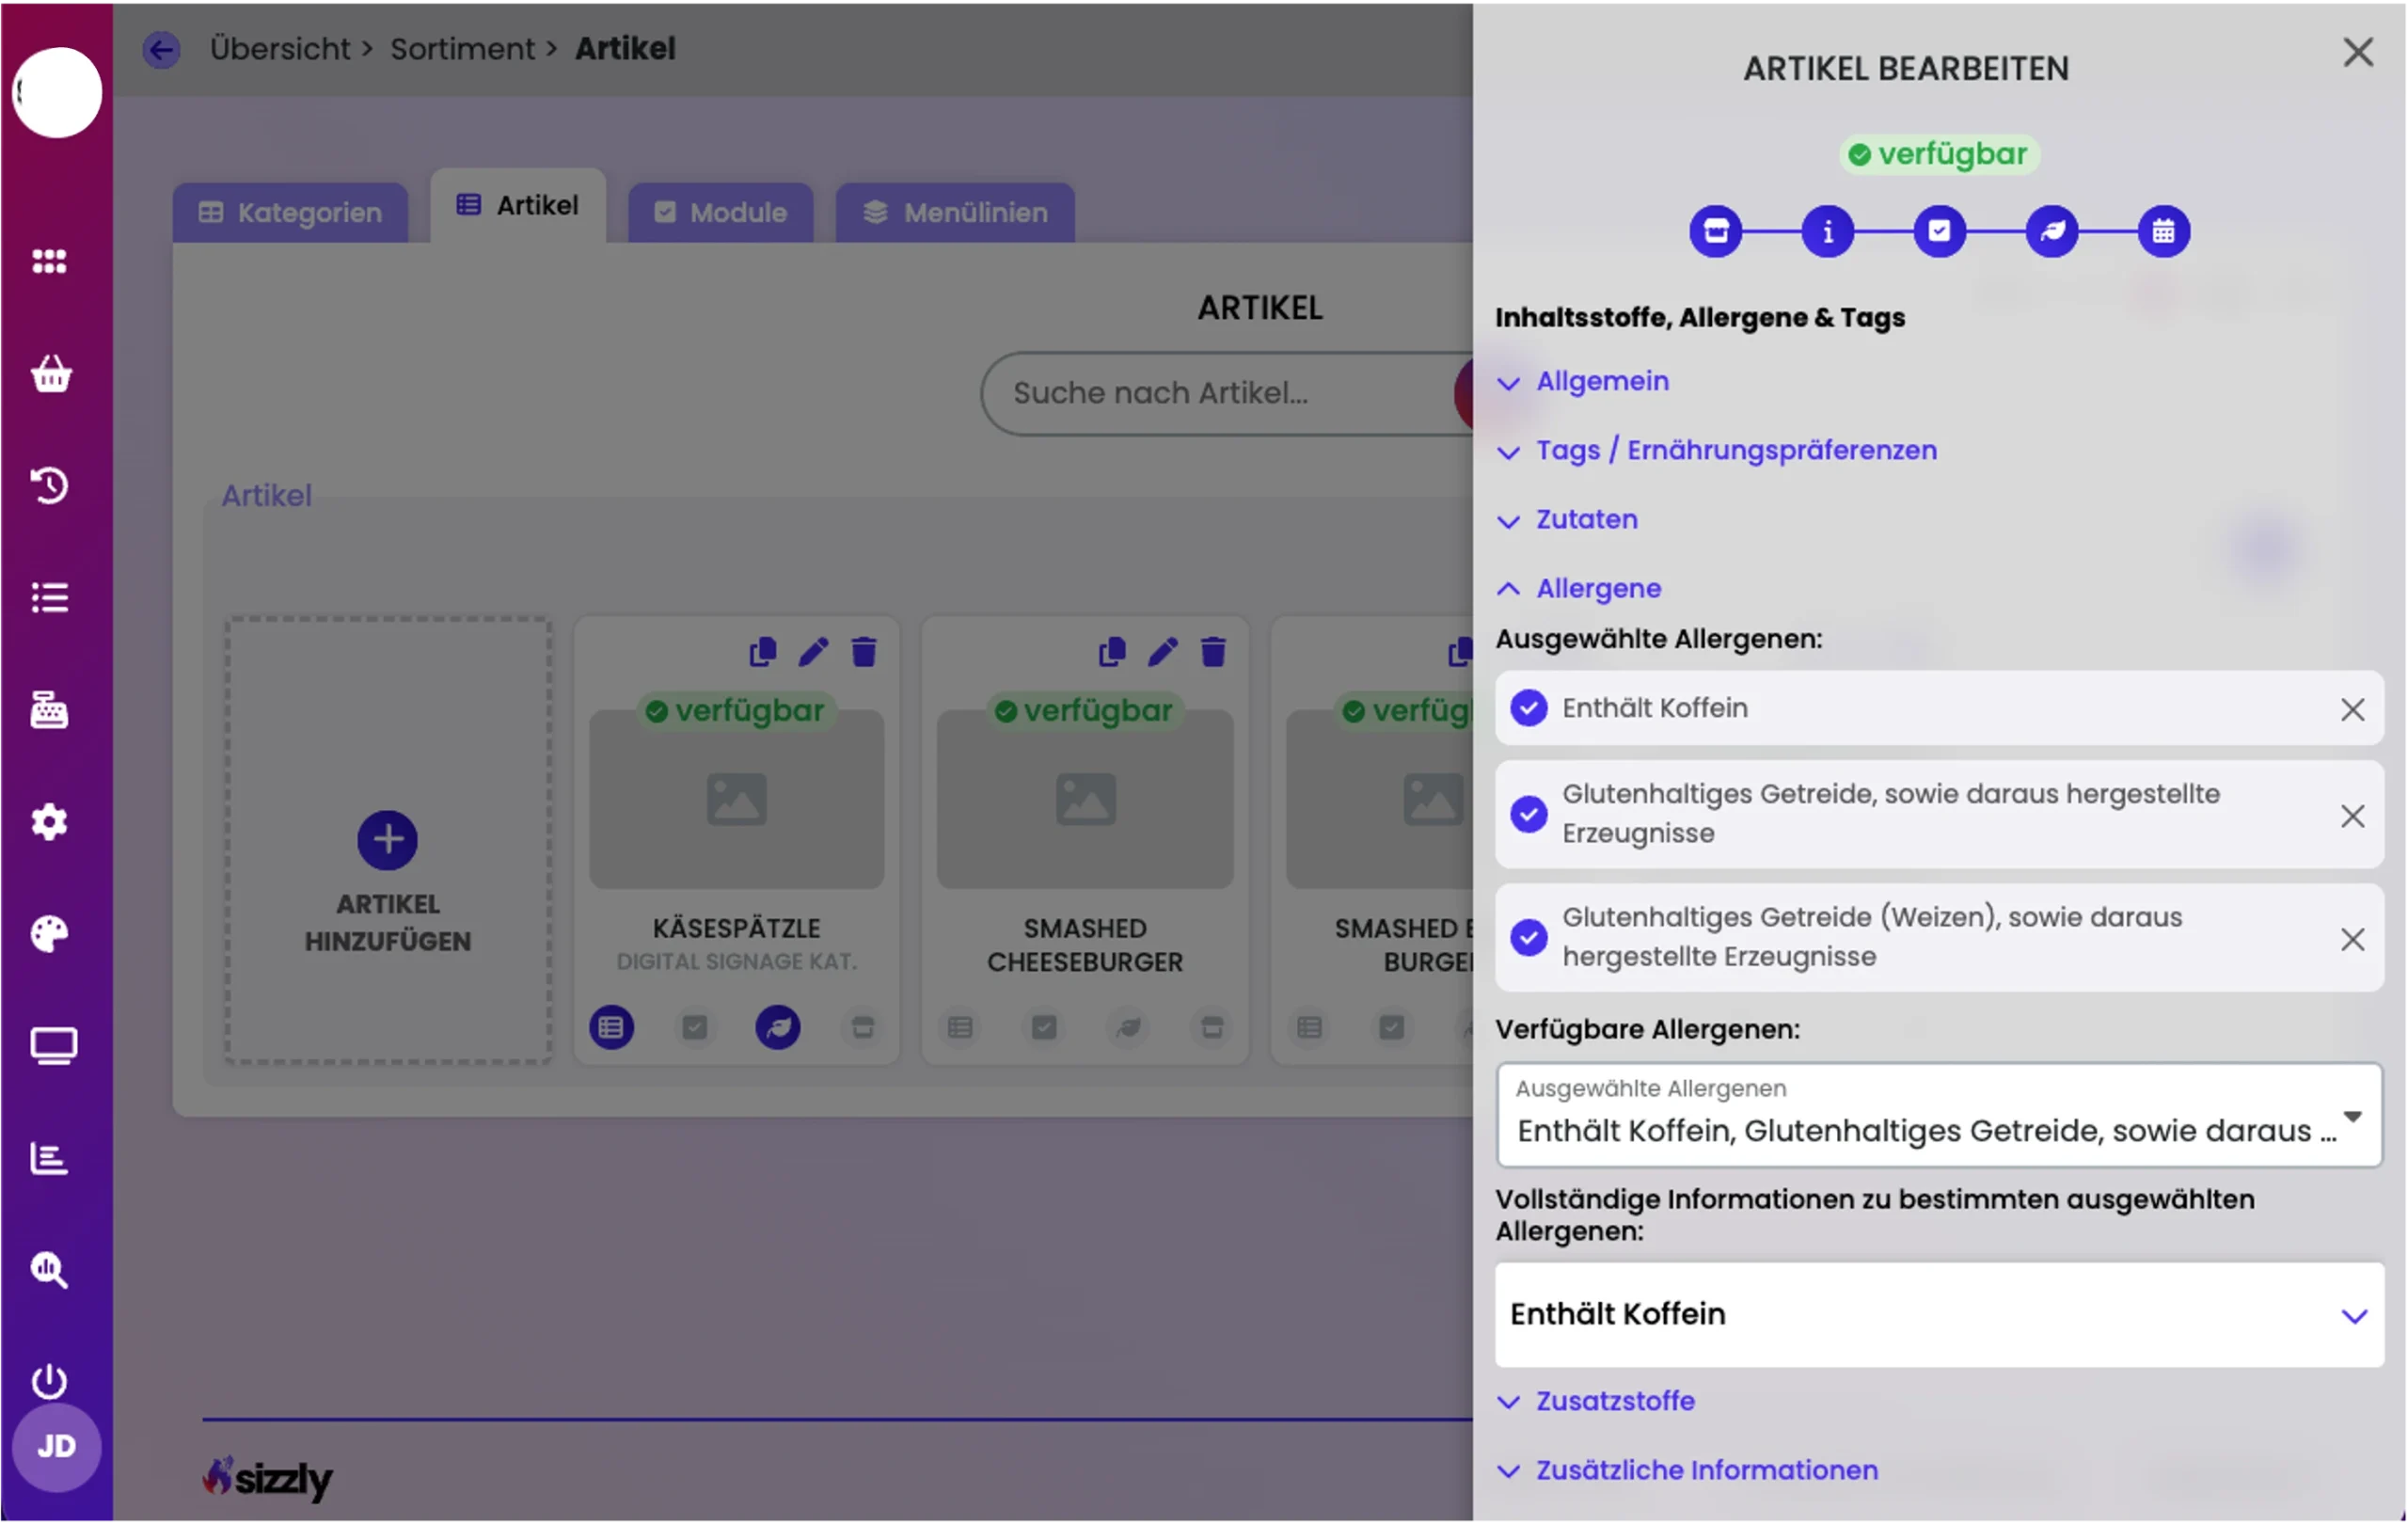
Task: Expand the Zusatzstoffe section
Action: tap(1596, 1401)
